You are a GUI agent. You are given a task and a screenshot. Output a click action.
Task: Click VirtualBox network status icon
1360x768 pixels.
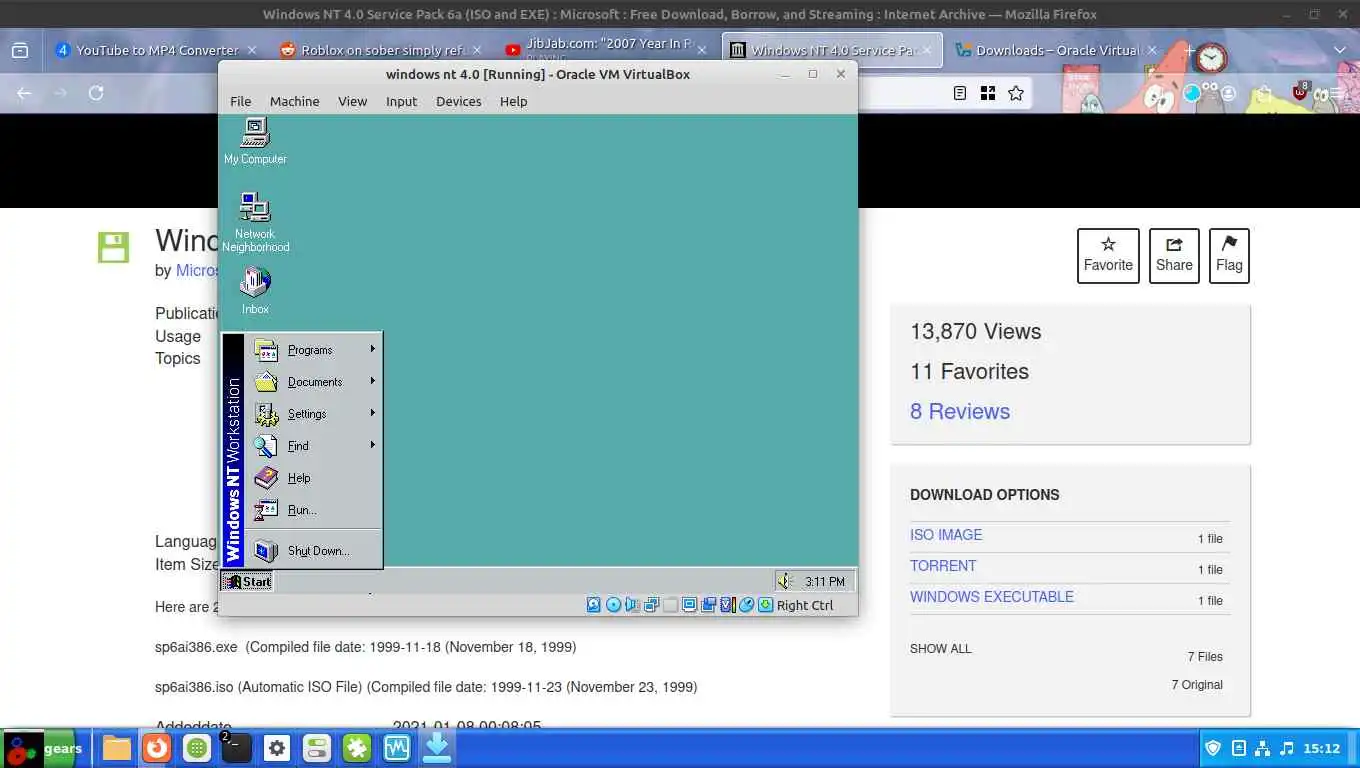[x=651, y=605]
